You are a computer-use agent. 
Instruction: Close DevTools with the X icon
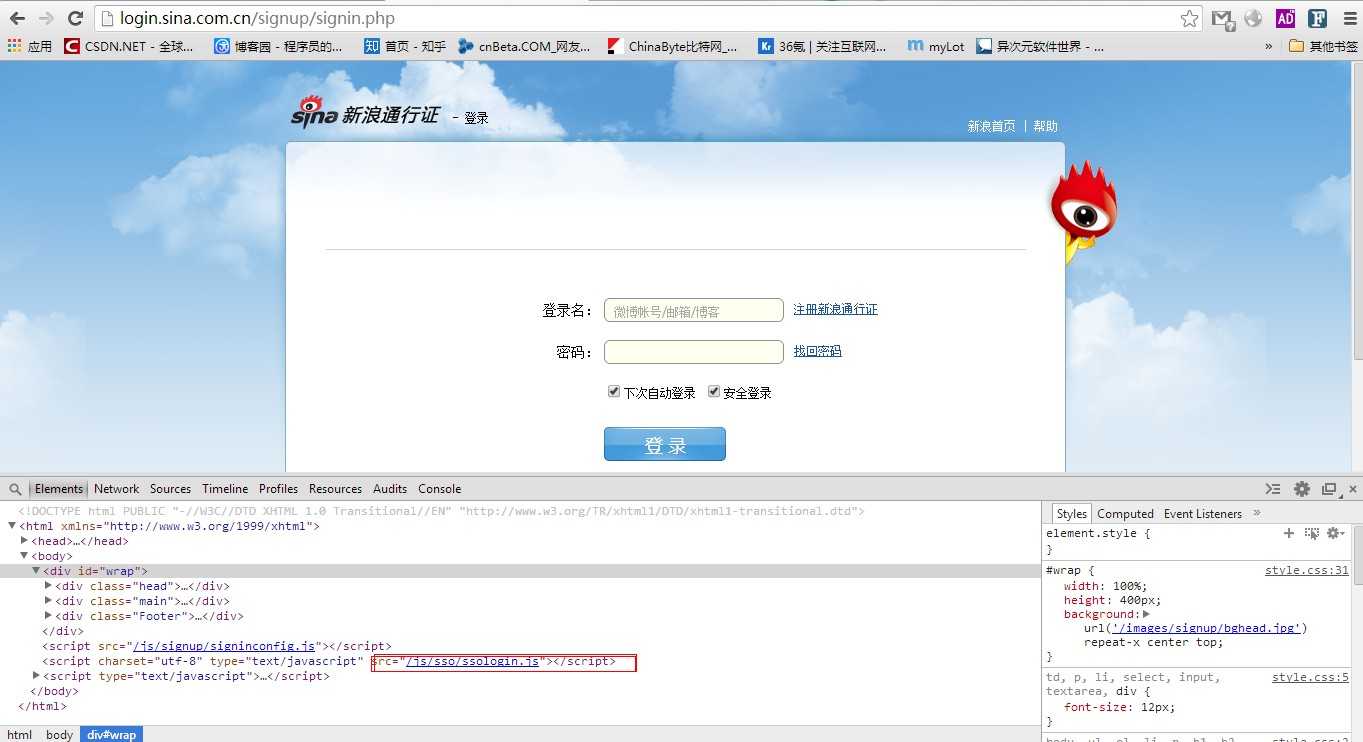[1352, 489]
